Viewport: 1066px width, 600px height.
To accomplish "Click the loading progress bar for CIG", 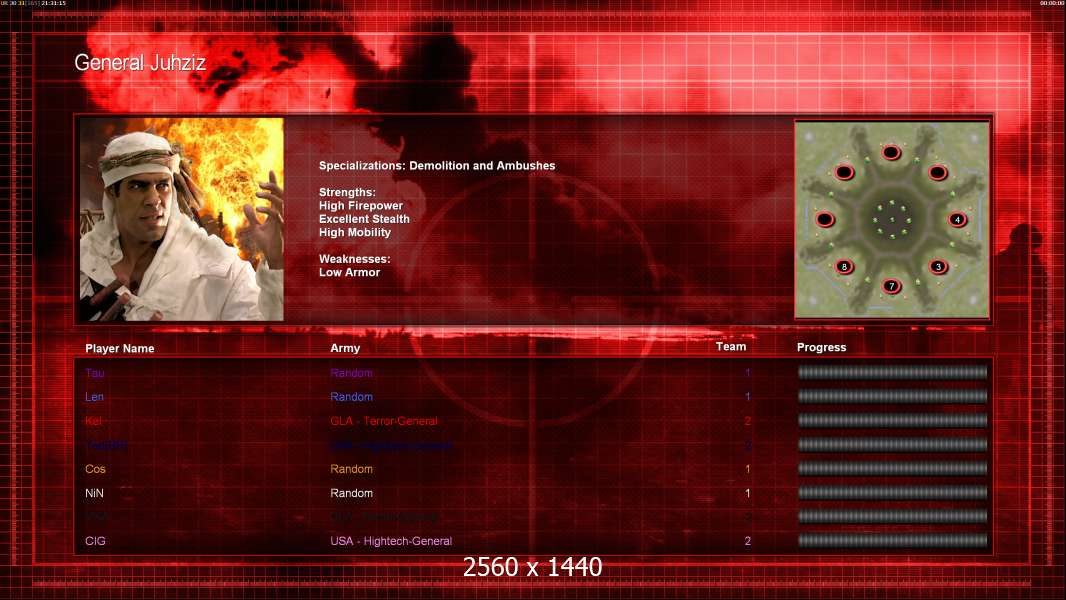I will [892, 541].
